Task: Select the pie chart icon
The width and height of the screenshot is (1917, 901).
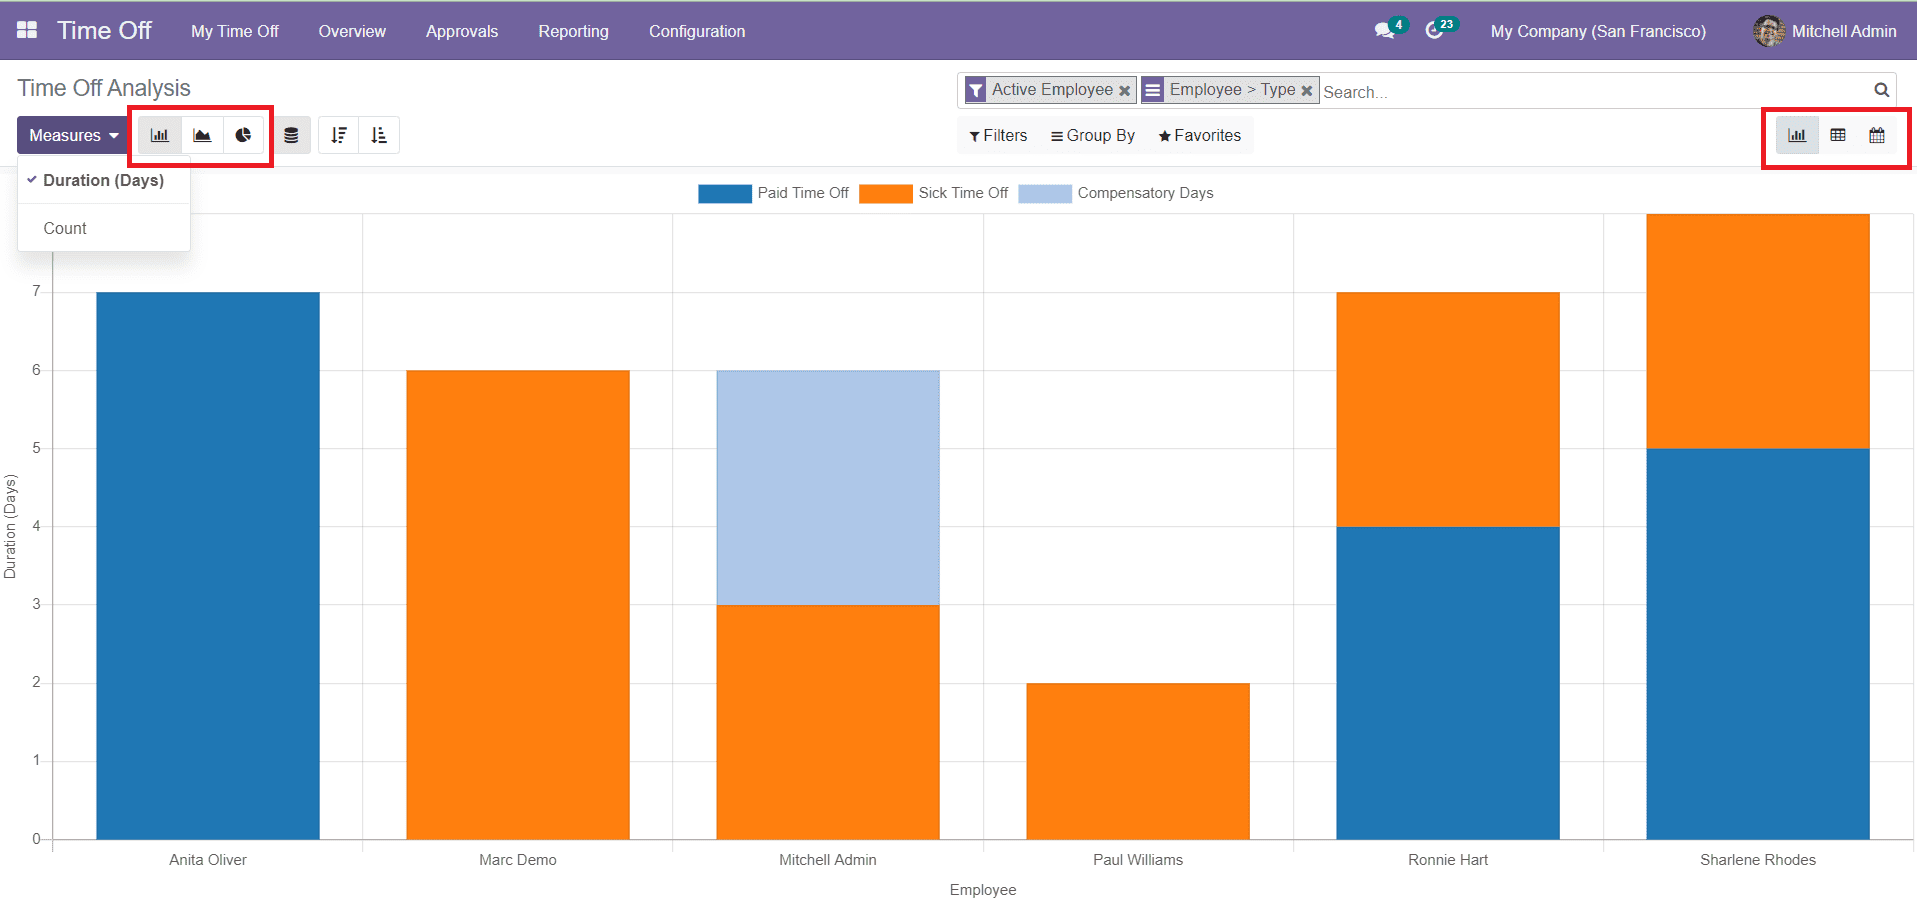Action: (x=243, y=136)
